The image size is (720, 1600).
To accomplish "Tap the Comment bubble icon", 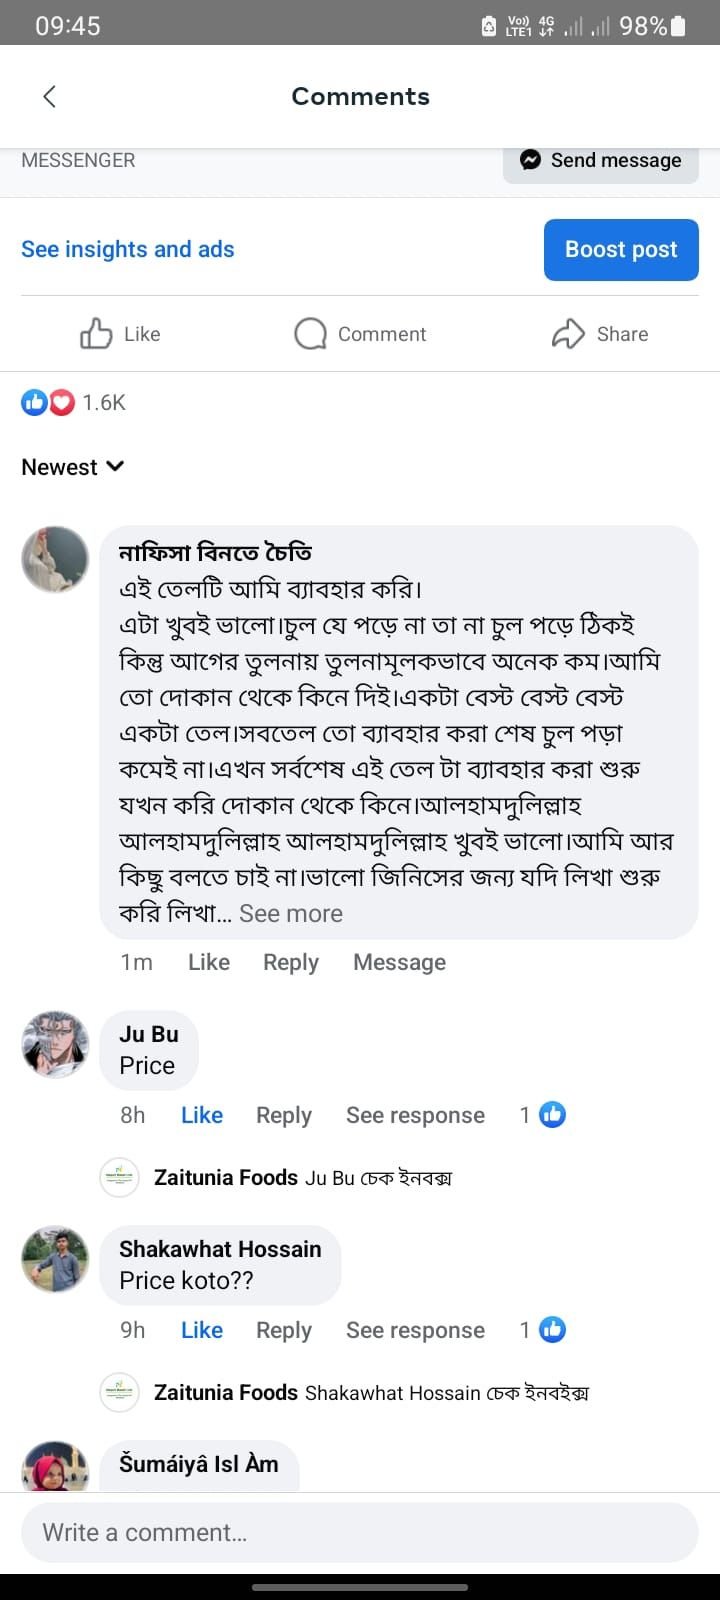I will (x=310, y=334).
